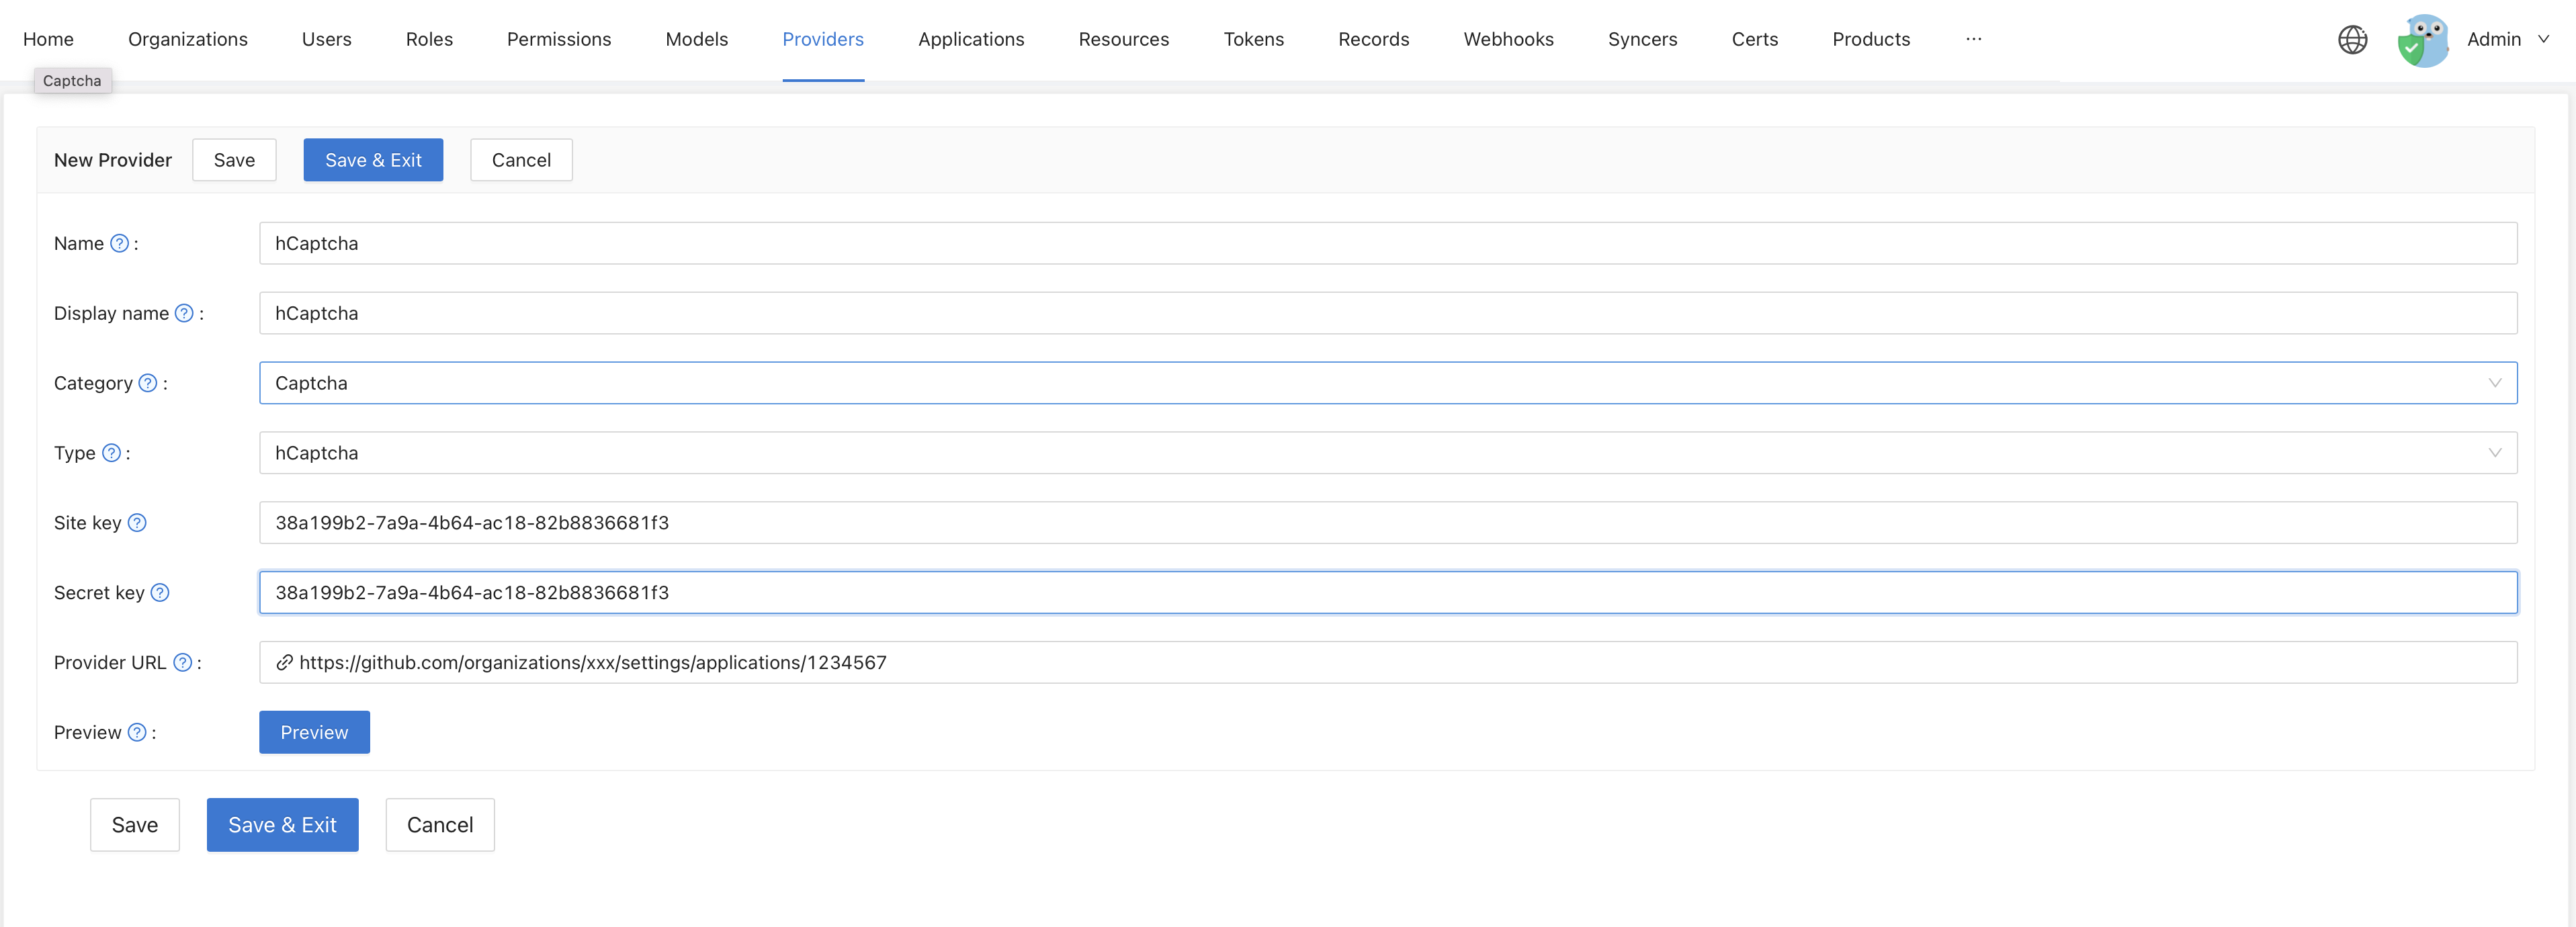Open the more navigation items ellipsis
Image resolution: width=2576 pixels, height=927 pixels.
point(1973,39)
